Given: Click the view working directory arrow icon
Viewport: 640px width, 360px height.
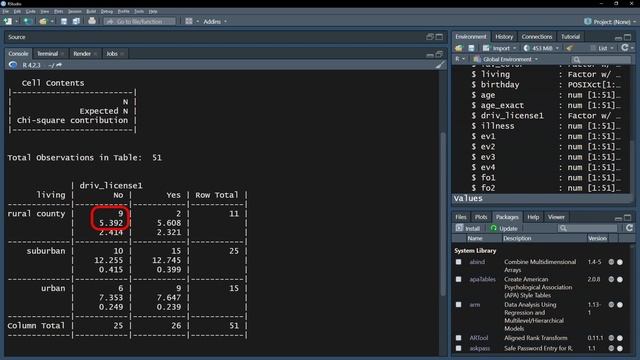Looking at the screenshot, I should [x=59, y=65].
